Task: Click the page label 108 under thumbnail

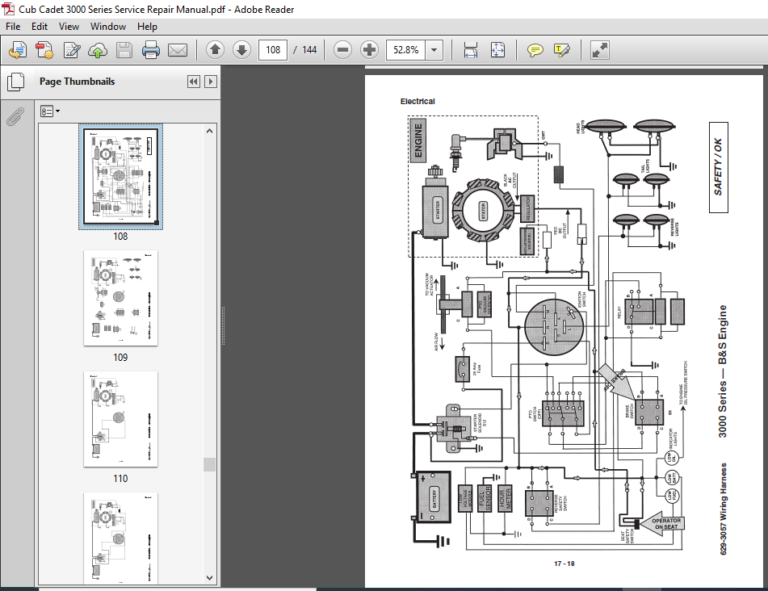Action: coord(120,236)
